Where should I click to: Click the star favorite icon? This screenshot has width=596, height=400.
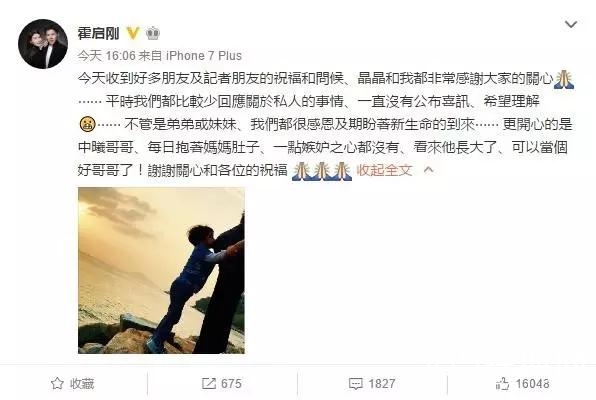pyautogui.click(x=57, y=383)
